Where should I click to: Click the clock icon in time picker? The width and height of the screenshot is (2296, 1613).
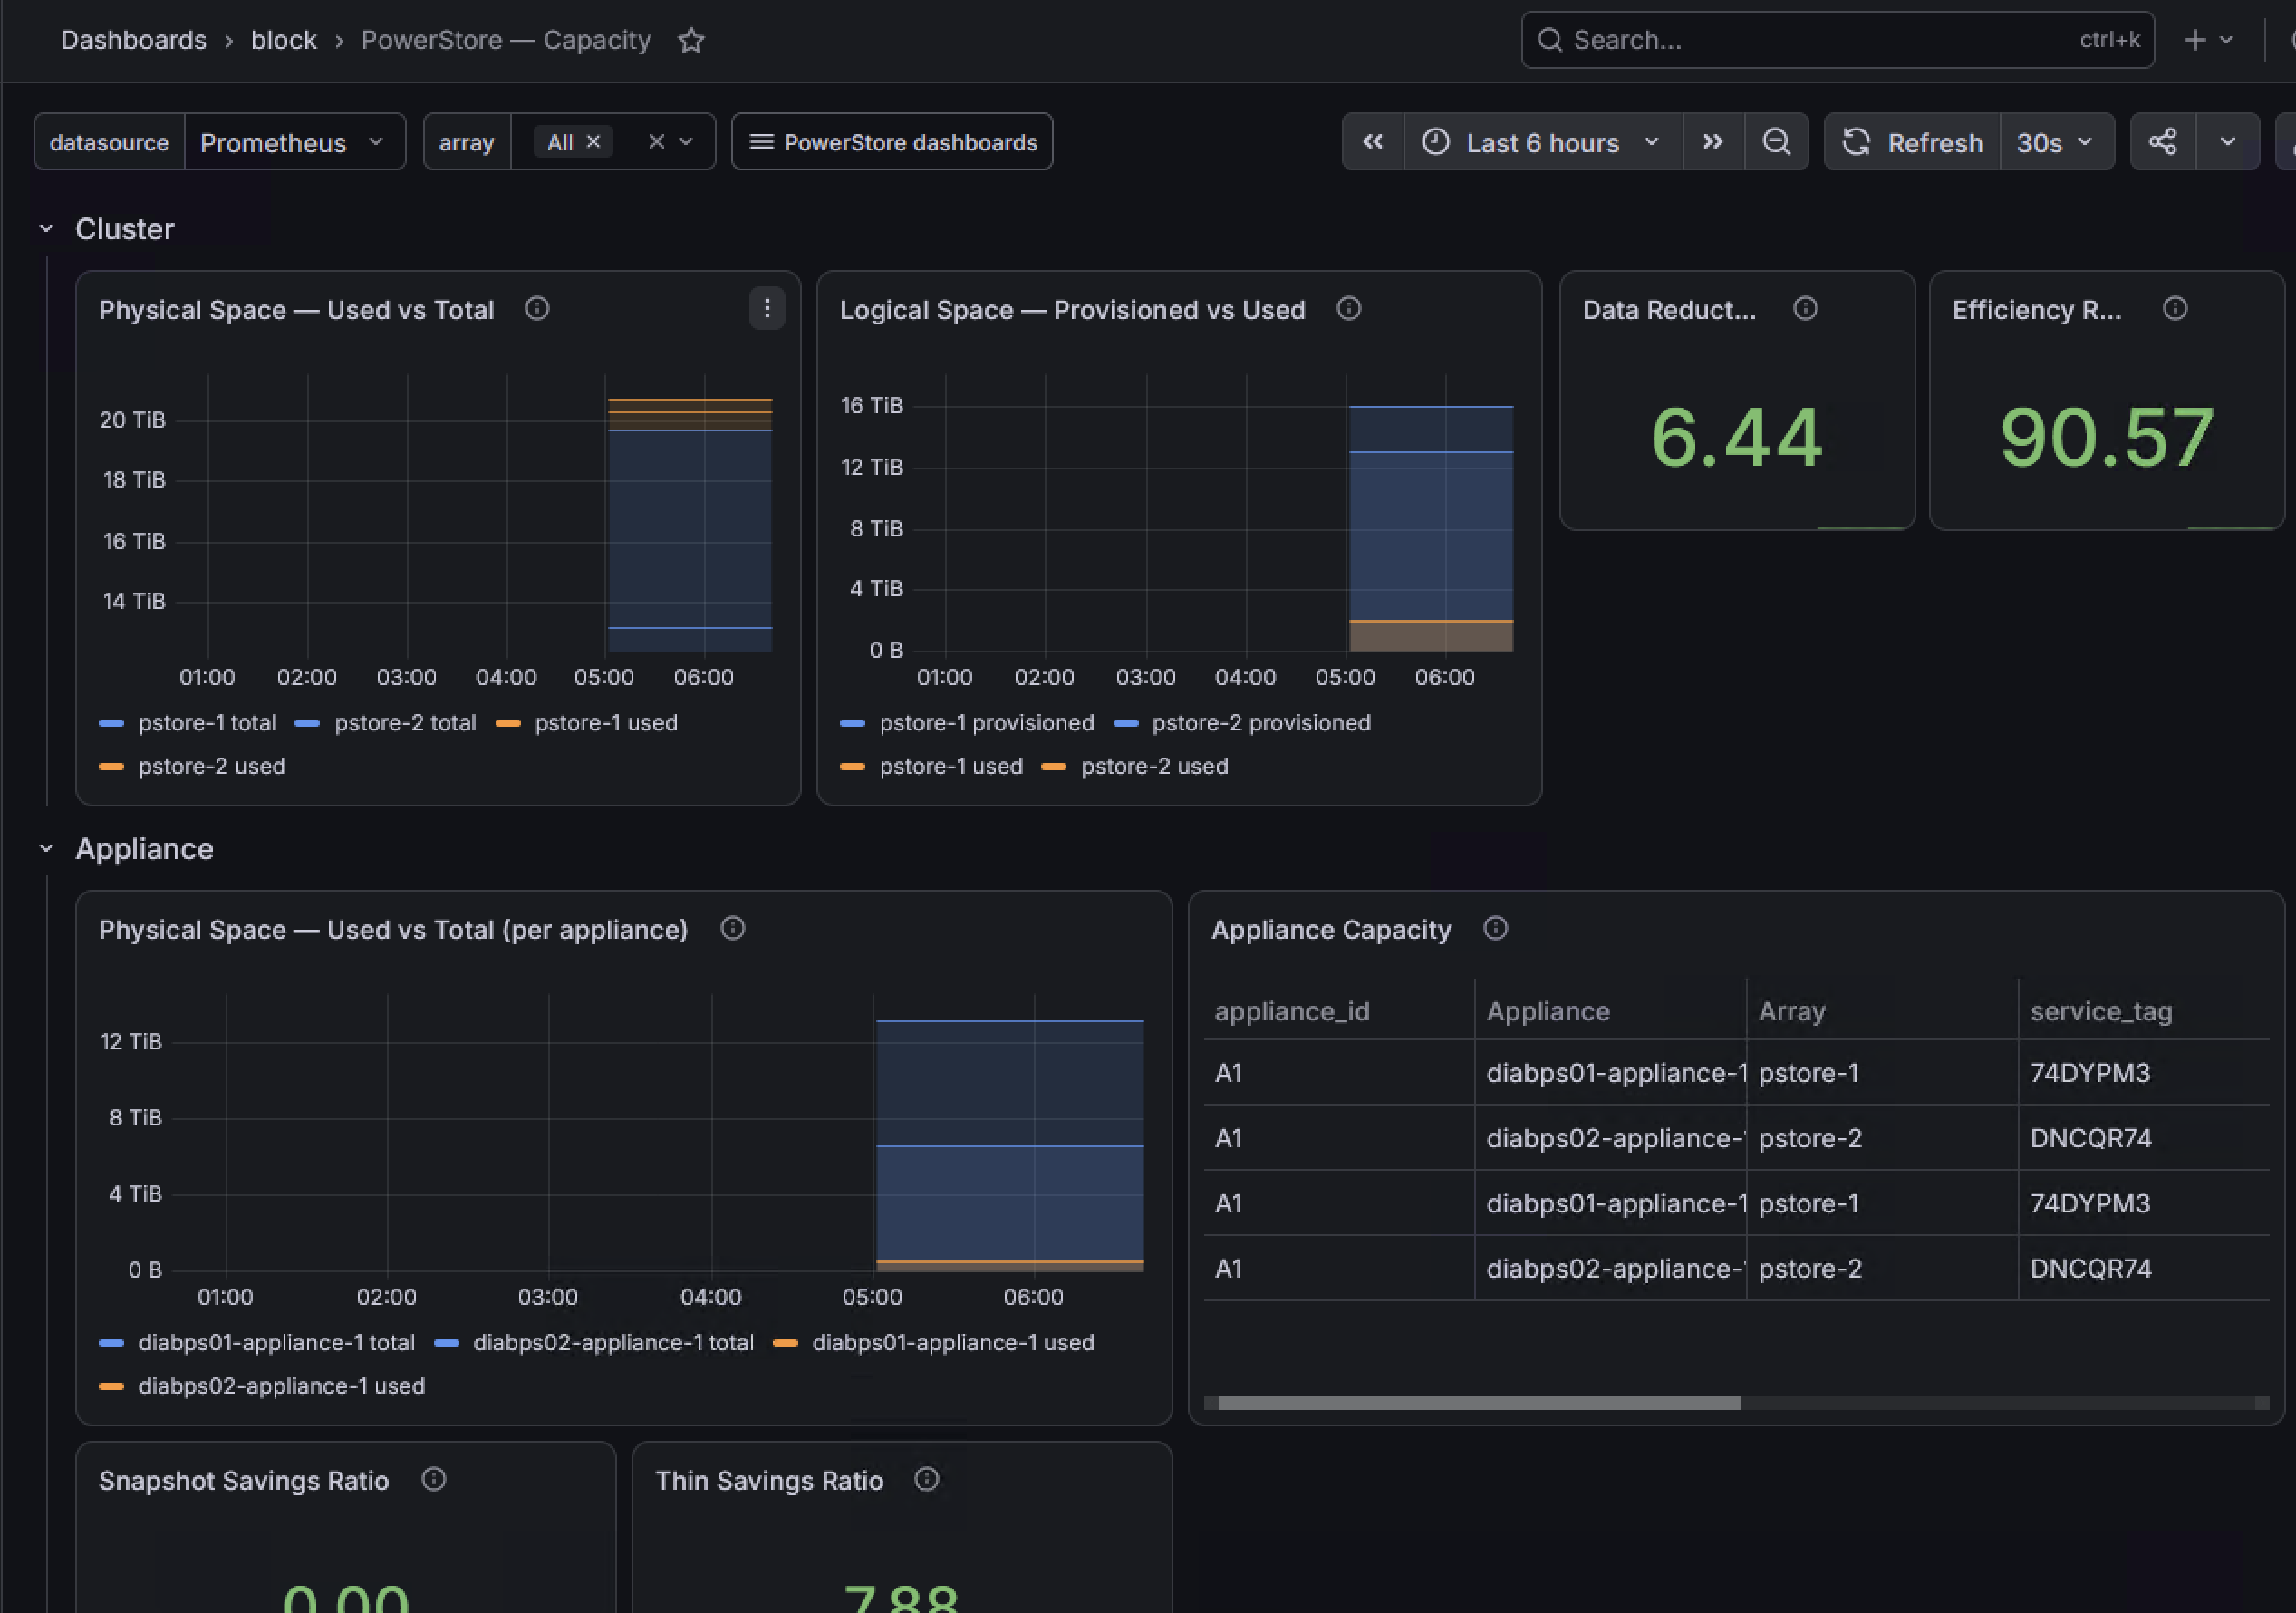[1435, 142]
